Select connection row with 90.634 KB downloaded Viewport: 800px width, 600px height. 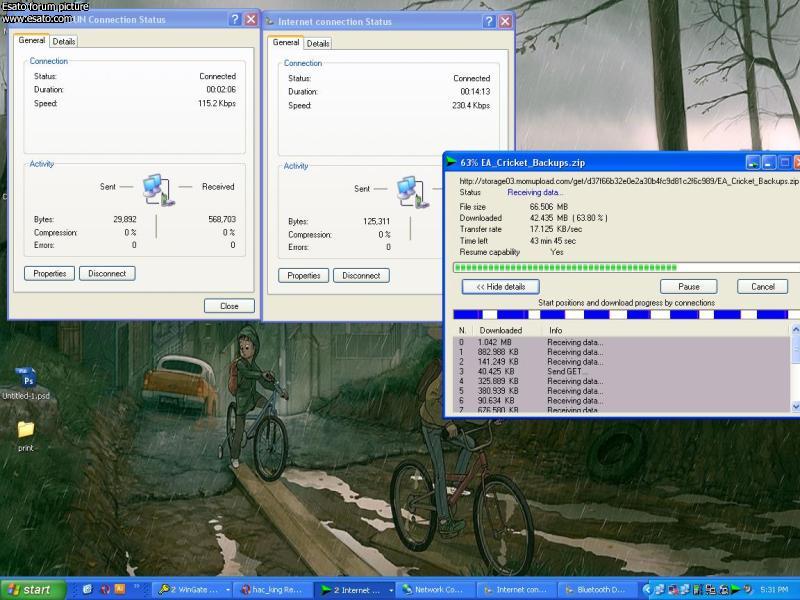pos(622,401)
